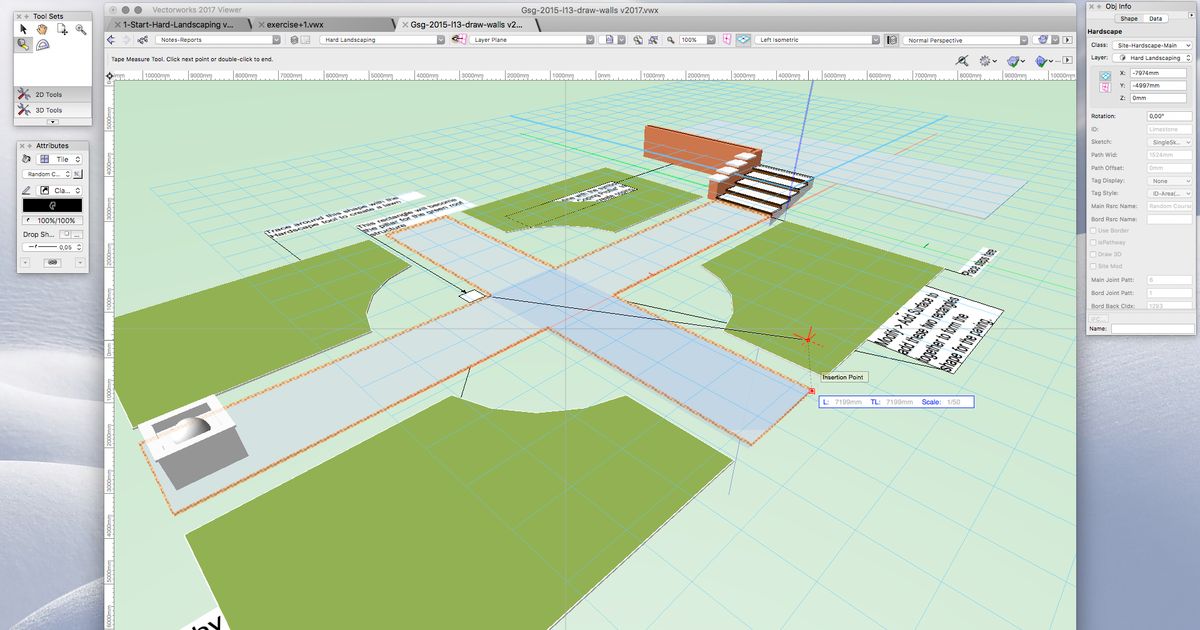Toggle the Draw 3D checkbox
This screenshot has height=630, width=1200.
click(1094, 254)
